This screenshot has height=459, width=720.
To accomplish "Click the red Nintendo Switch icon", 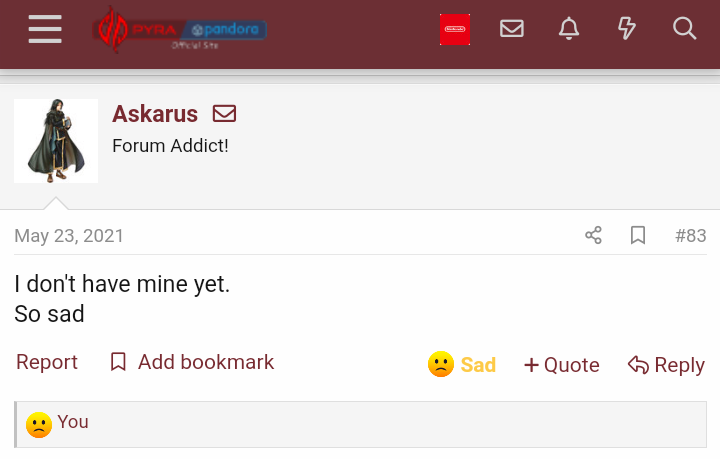I will pos(455,30).
